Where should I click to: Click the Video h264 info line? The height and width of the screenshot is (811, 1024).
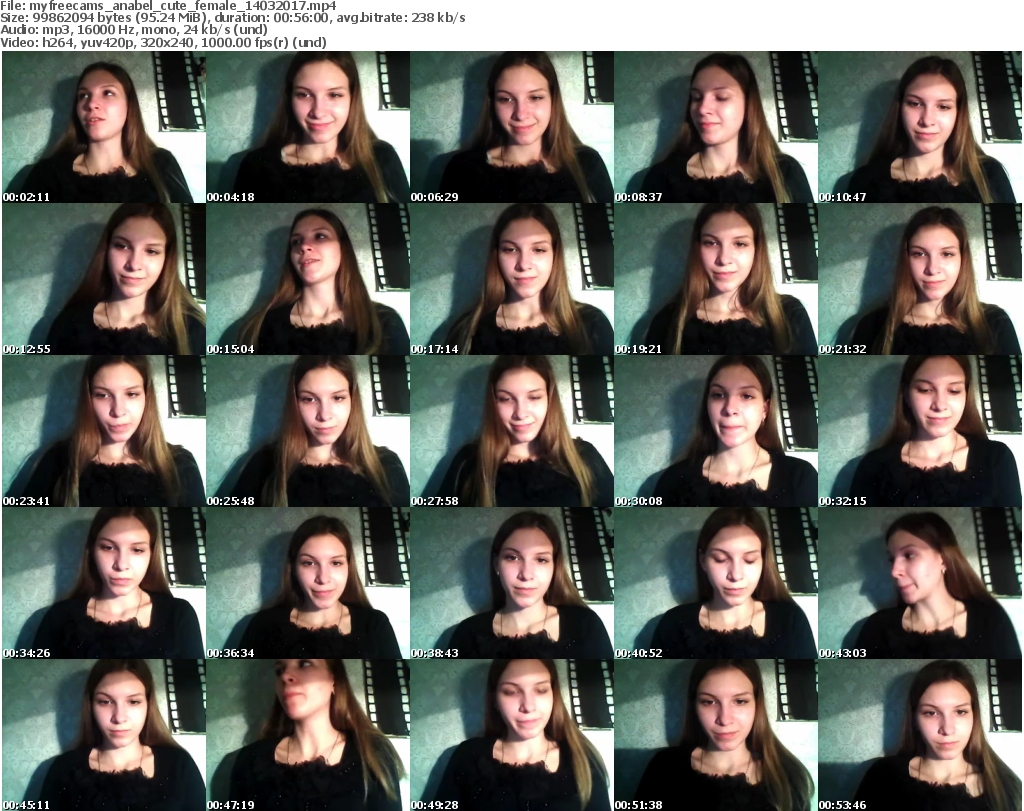click(x=163, y=42)
